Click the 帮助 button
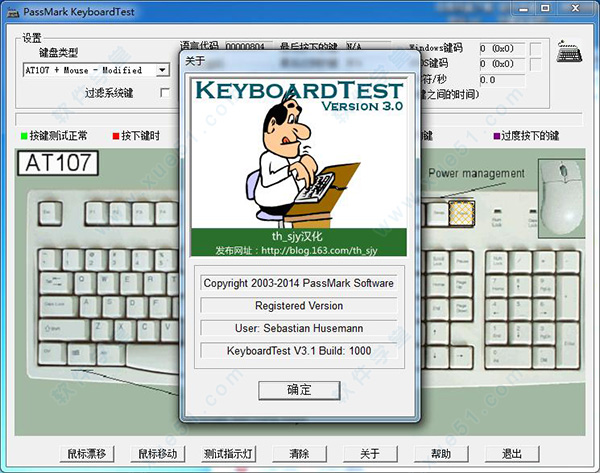Image resolution: width=600 pixels, height=473 pixels. [441, 454]
